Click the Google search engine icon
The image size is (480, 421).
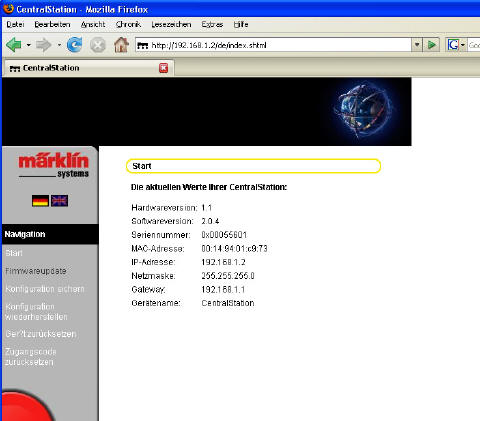pyautogui.click(x=453, y=44)
